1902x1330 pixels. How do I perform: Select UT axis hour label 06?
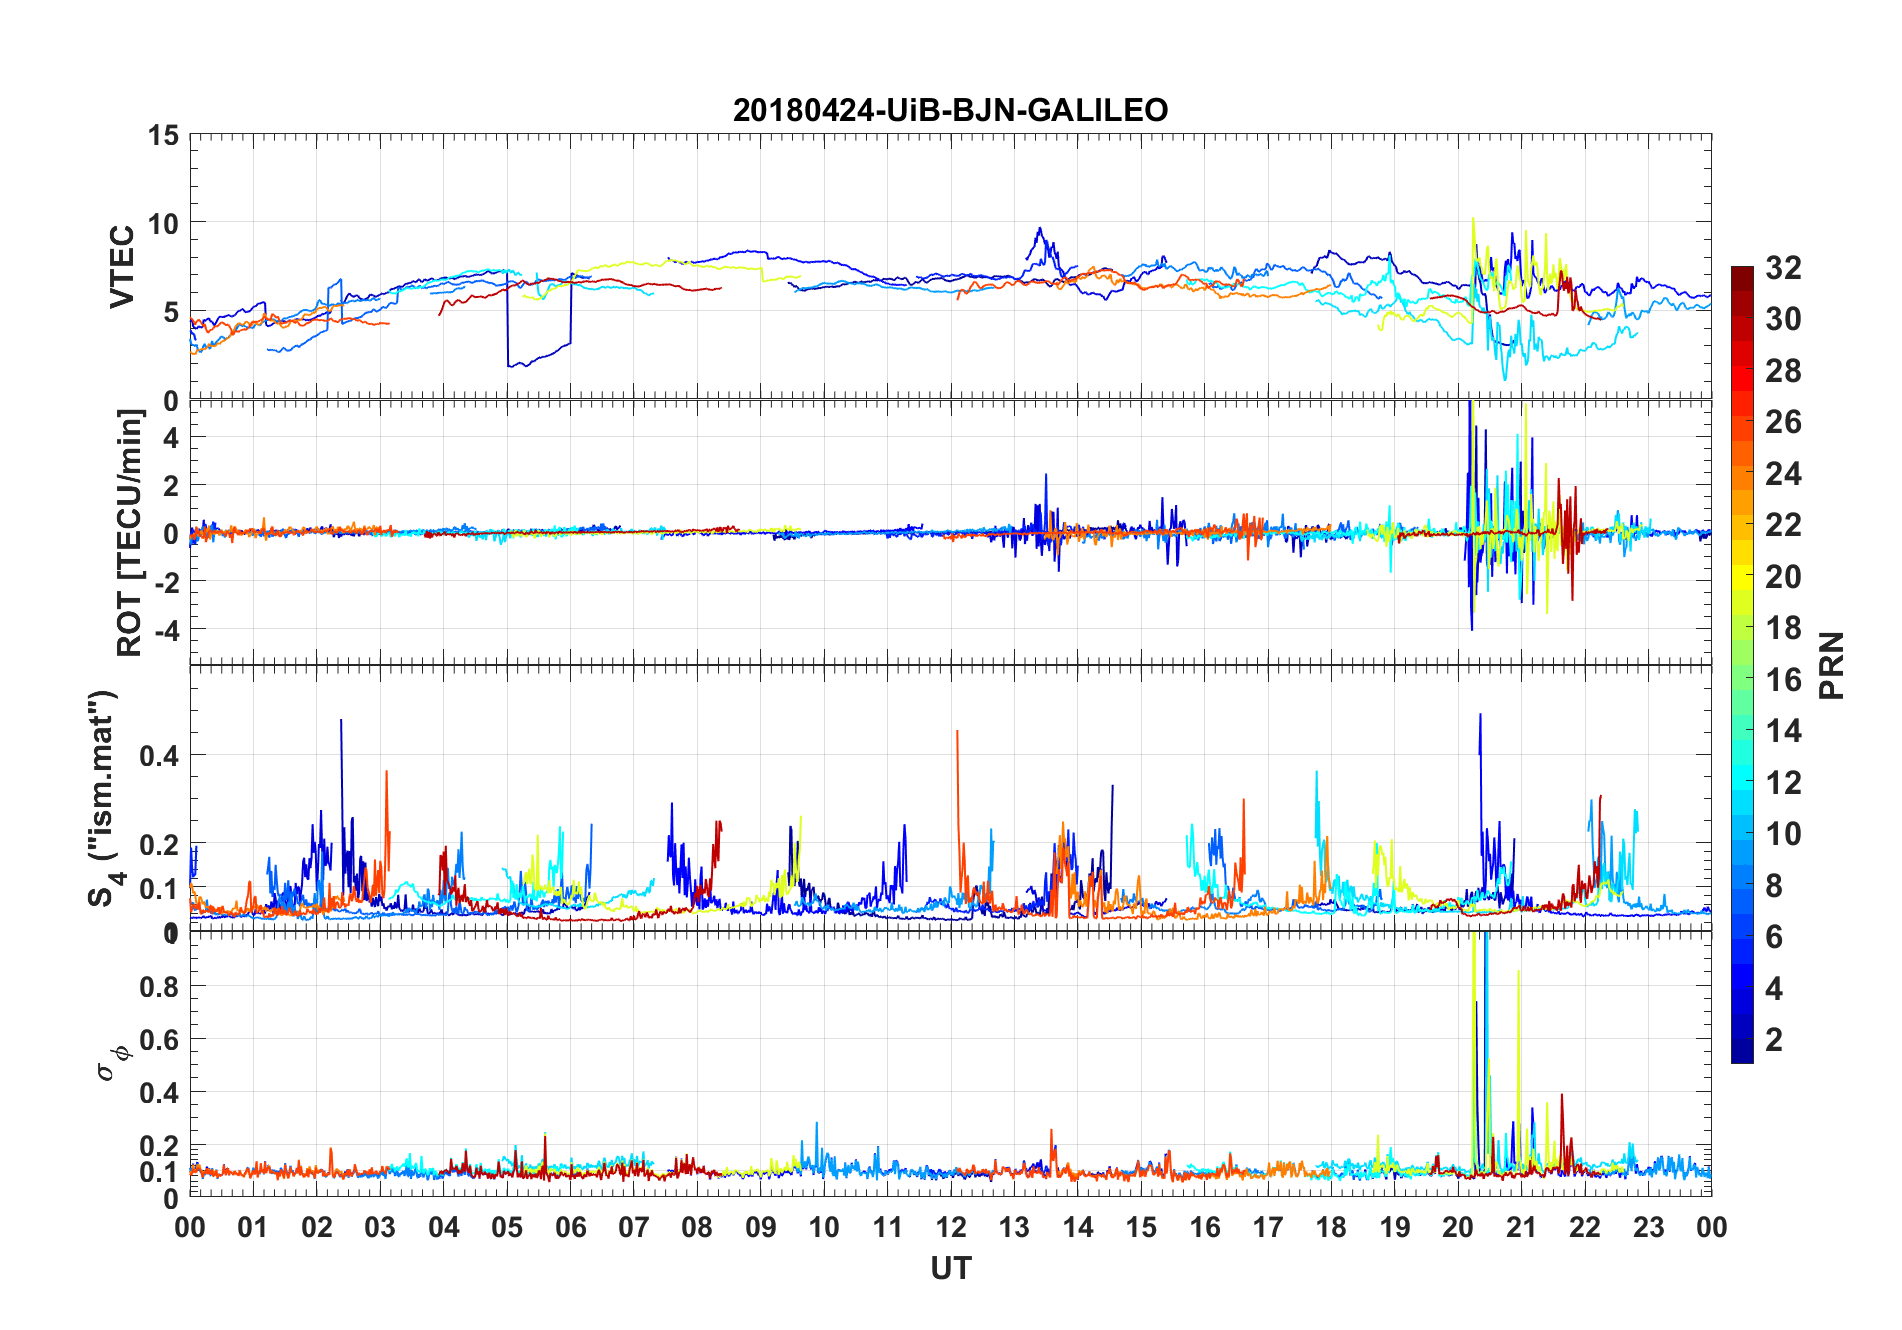[x=570, y=1227]
